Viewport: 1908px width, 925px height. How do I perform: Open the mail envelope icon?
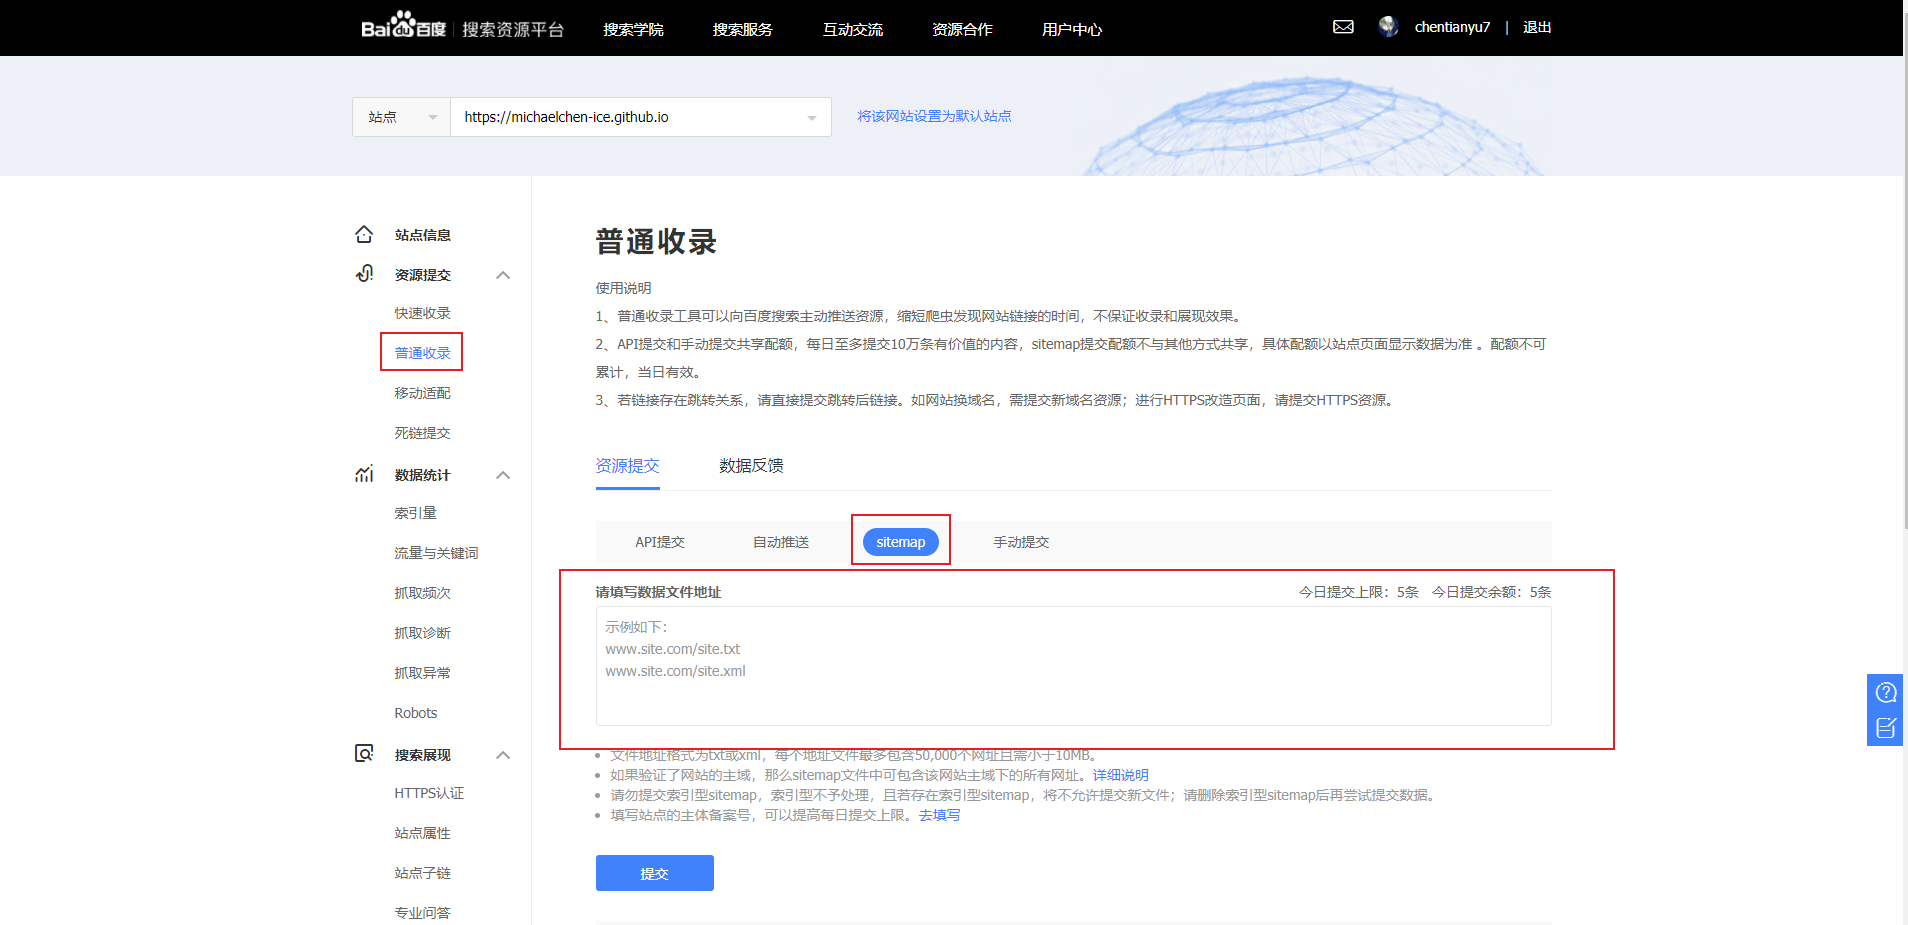point(1343,27)
